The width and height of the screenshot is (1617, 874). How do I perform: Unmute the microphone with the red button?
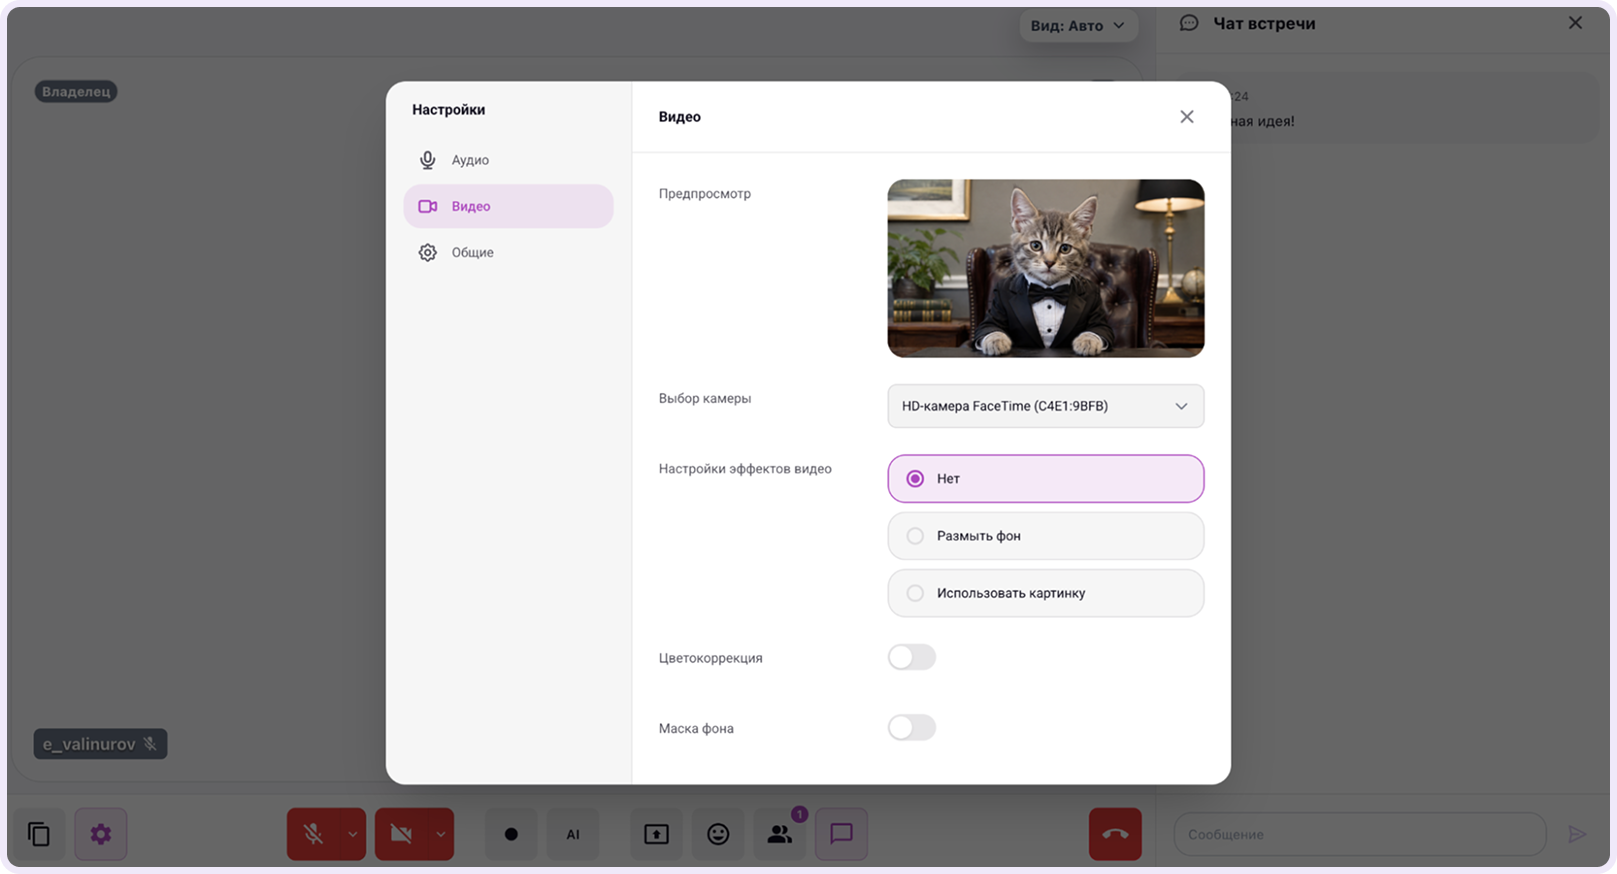(313, 834)
